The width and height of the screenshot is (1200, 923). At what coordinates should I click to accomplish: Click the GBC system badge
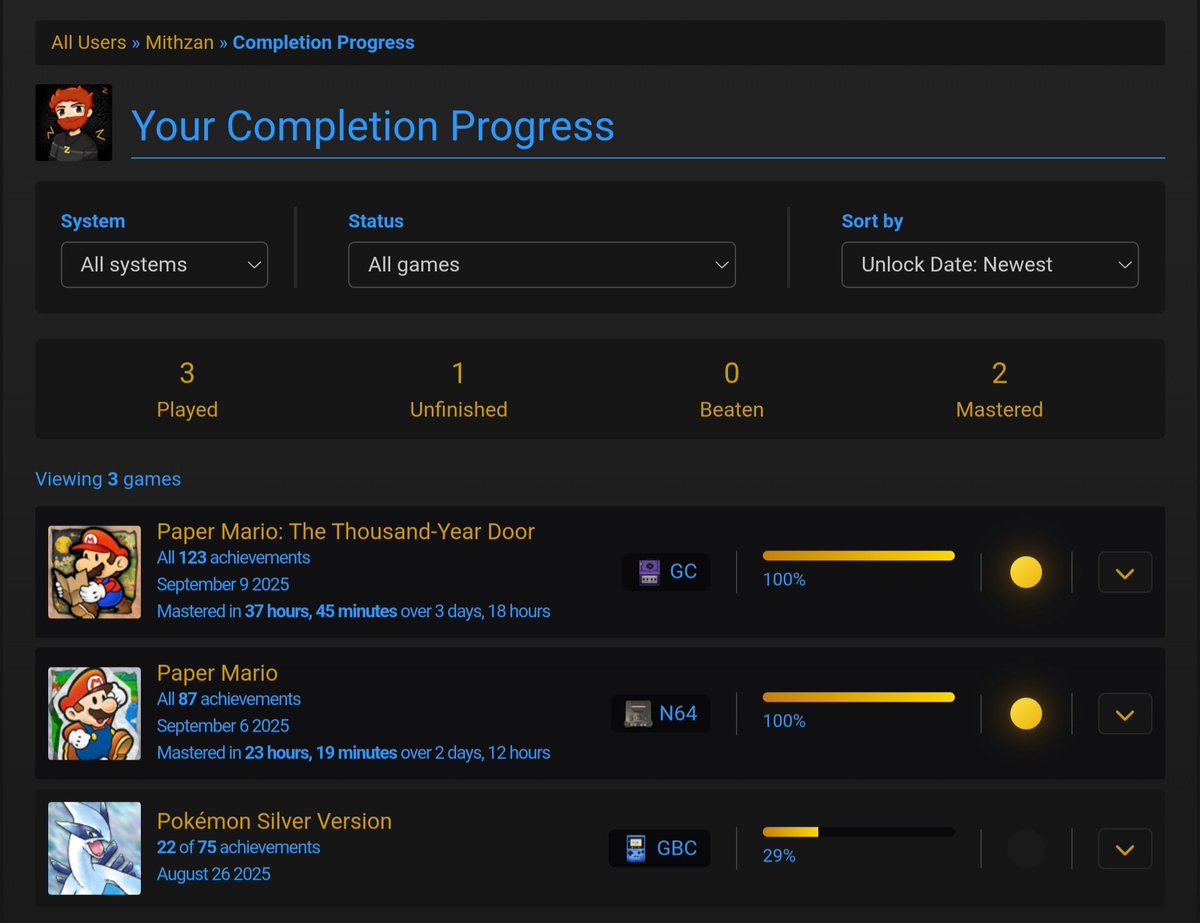coord(660,848)
